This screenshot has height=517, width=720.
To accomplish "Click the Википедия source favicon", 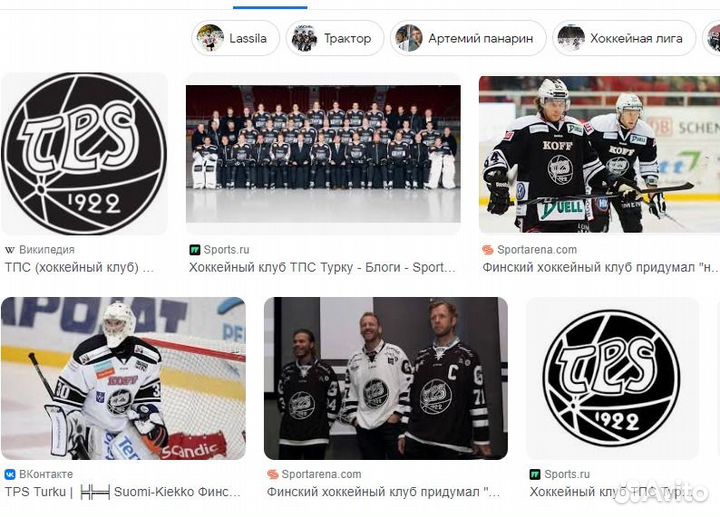I will pos(10,250).
